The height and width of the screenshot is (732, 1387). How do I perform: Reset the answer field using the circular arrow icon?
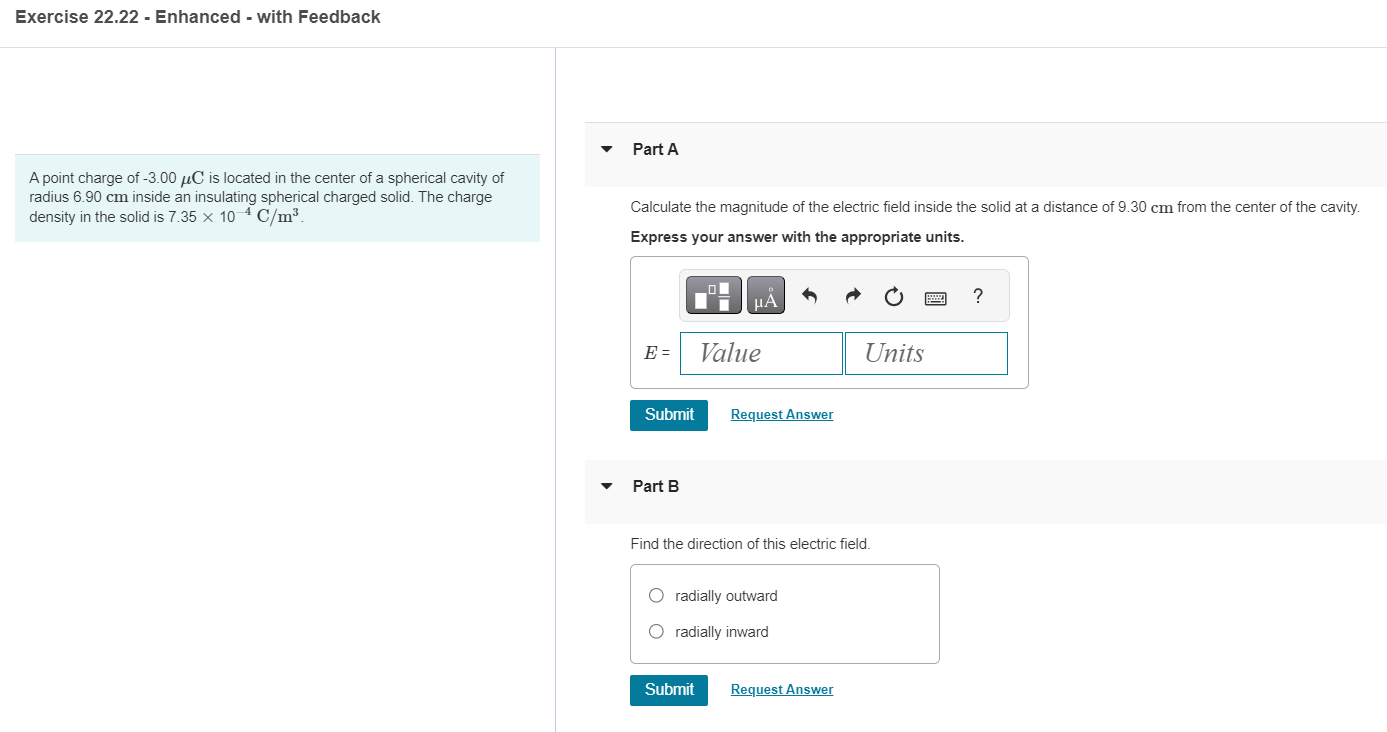(893, 295)
